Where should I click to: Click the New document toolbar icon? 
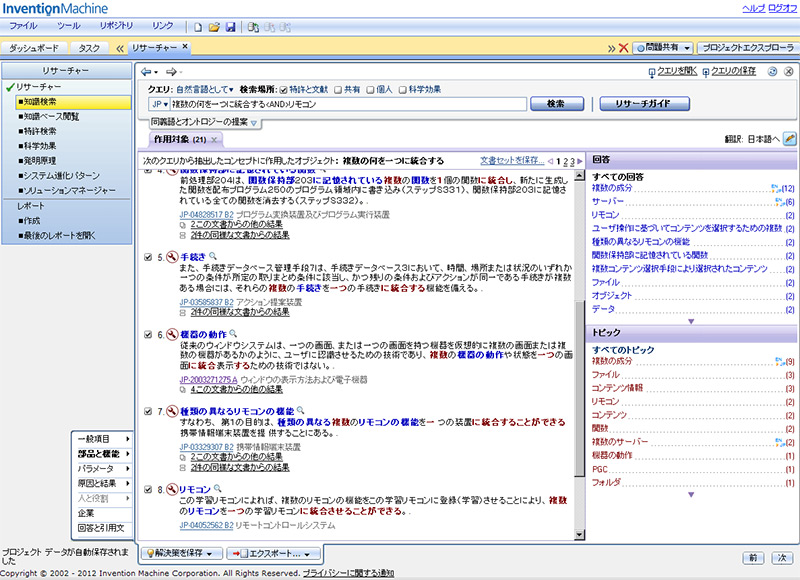pyautogui.click(x=198, y=27)
